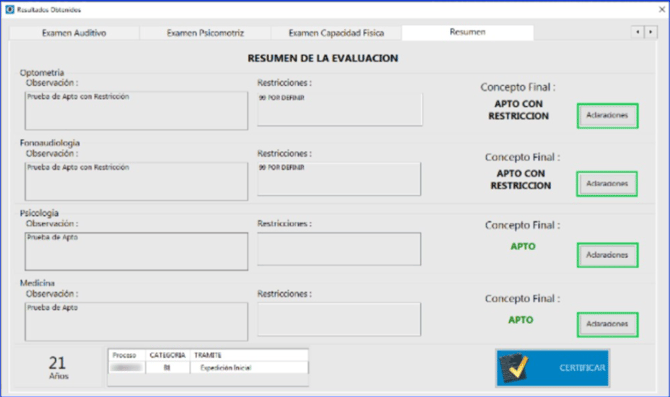Focus the Fonoaudiología Restricciones box

[339, 179]
